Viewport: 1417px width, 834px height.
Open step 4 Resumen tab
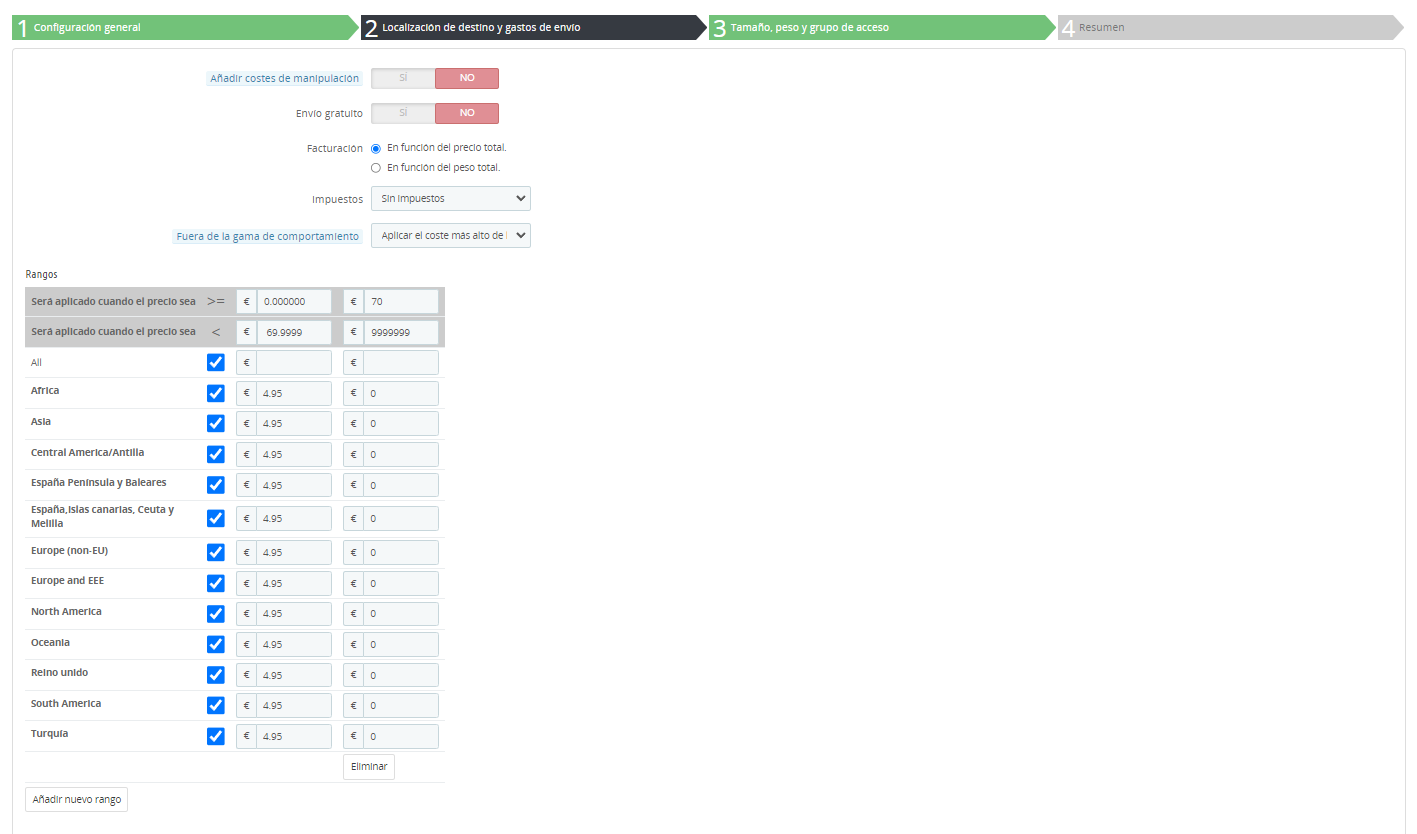pos(1231,28)
